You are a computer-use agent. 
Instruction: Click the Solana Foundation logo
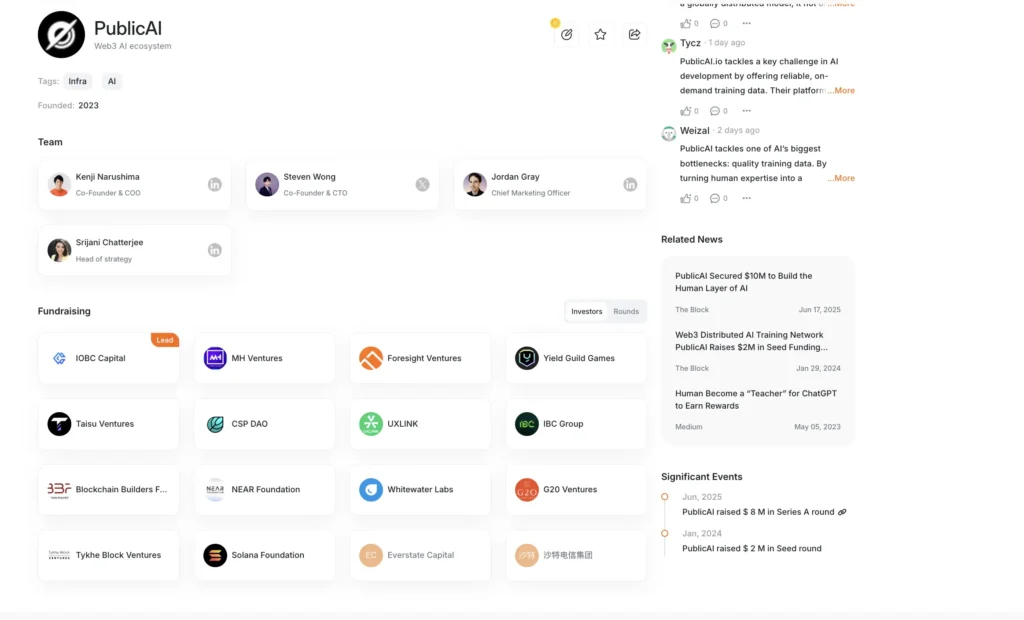(x=215, y=555)
